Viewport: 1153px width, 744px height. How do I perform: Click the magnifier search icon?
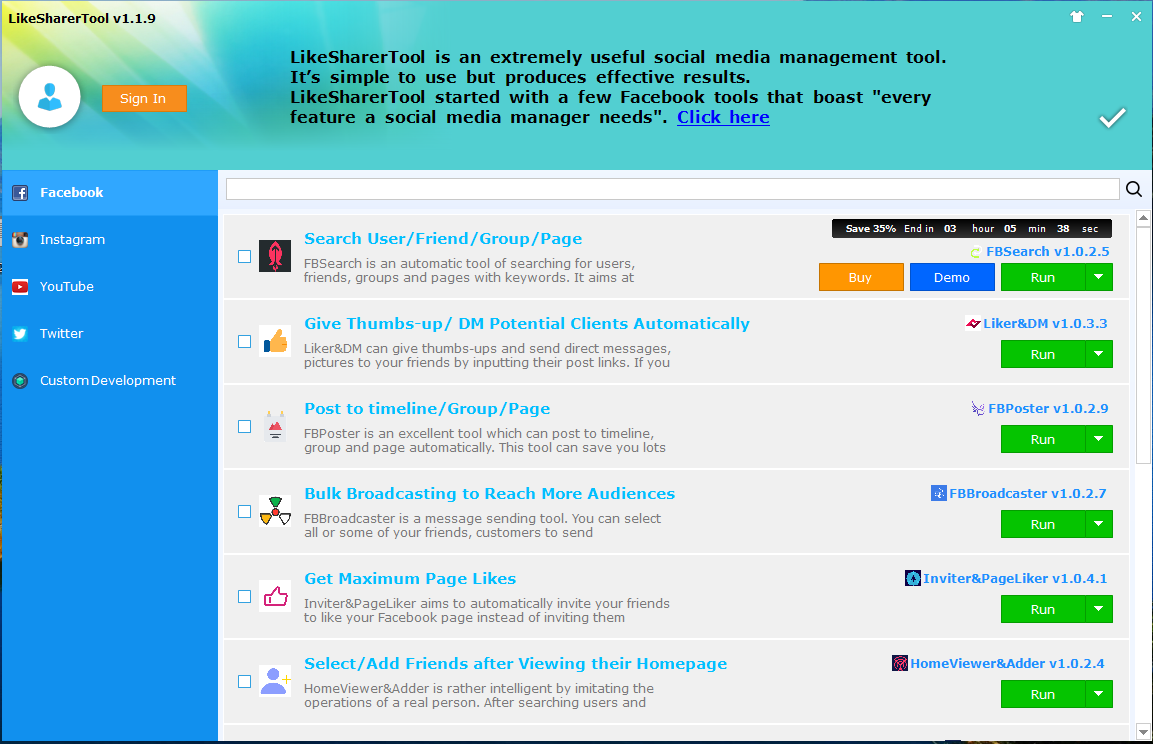1134,190
